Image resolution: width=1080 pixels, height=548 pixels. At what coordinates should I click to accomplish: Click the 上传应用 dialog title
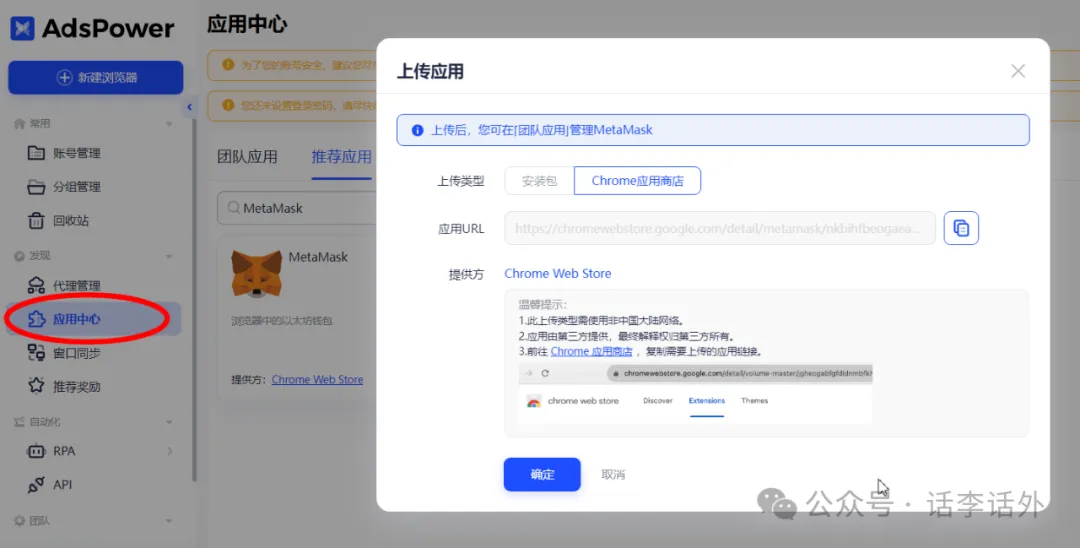point(430,72)
